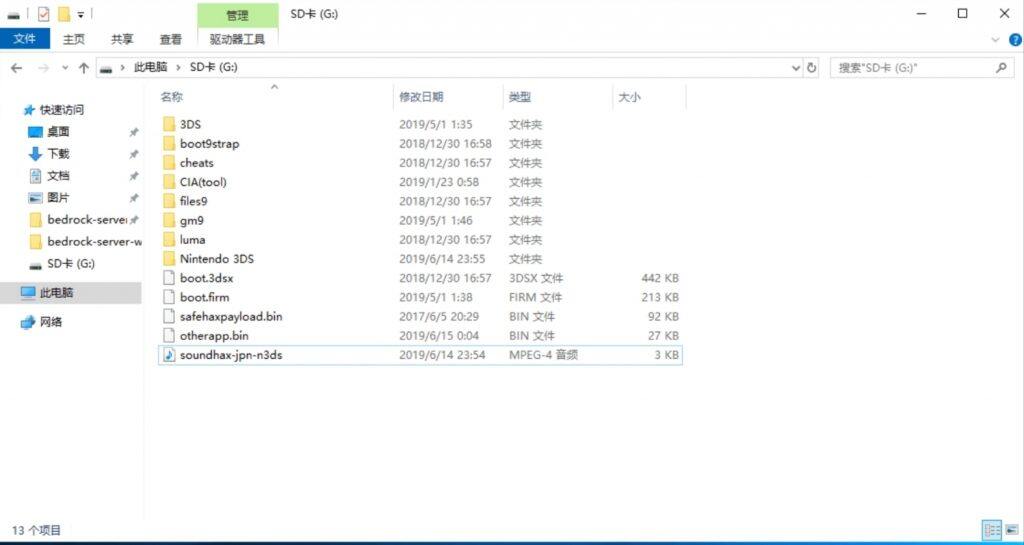Click 此电脑 in the address bar
This screenshot has width=1024, height=545.
(x=150, y=67)
